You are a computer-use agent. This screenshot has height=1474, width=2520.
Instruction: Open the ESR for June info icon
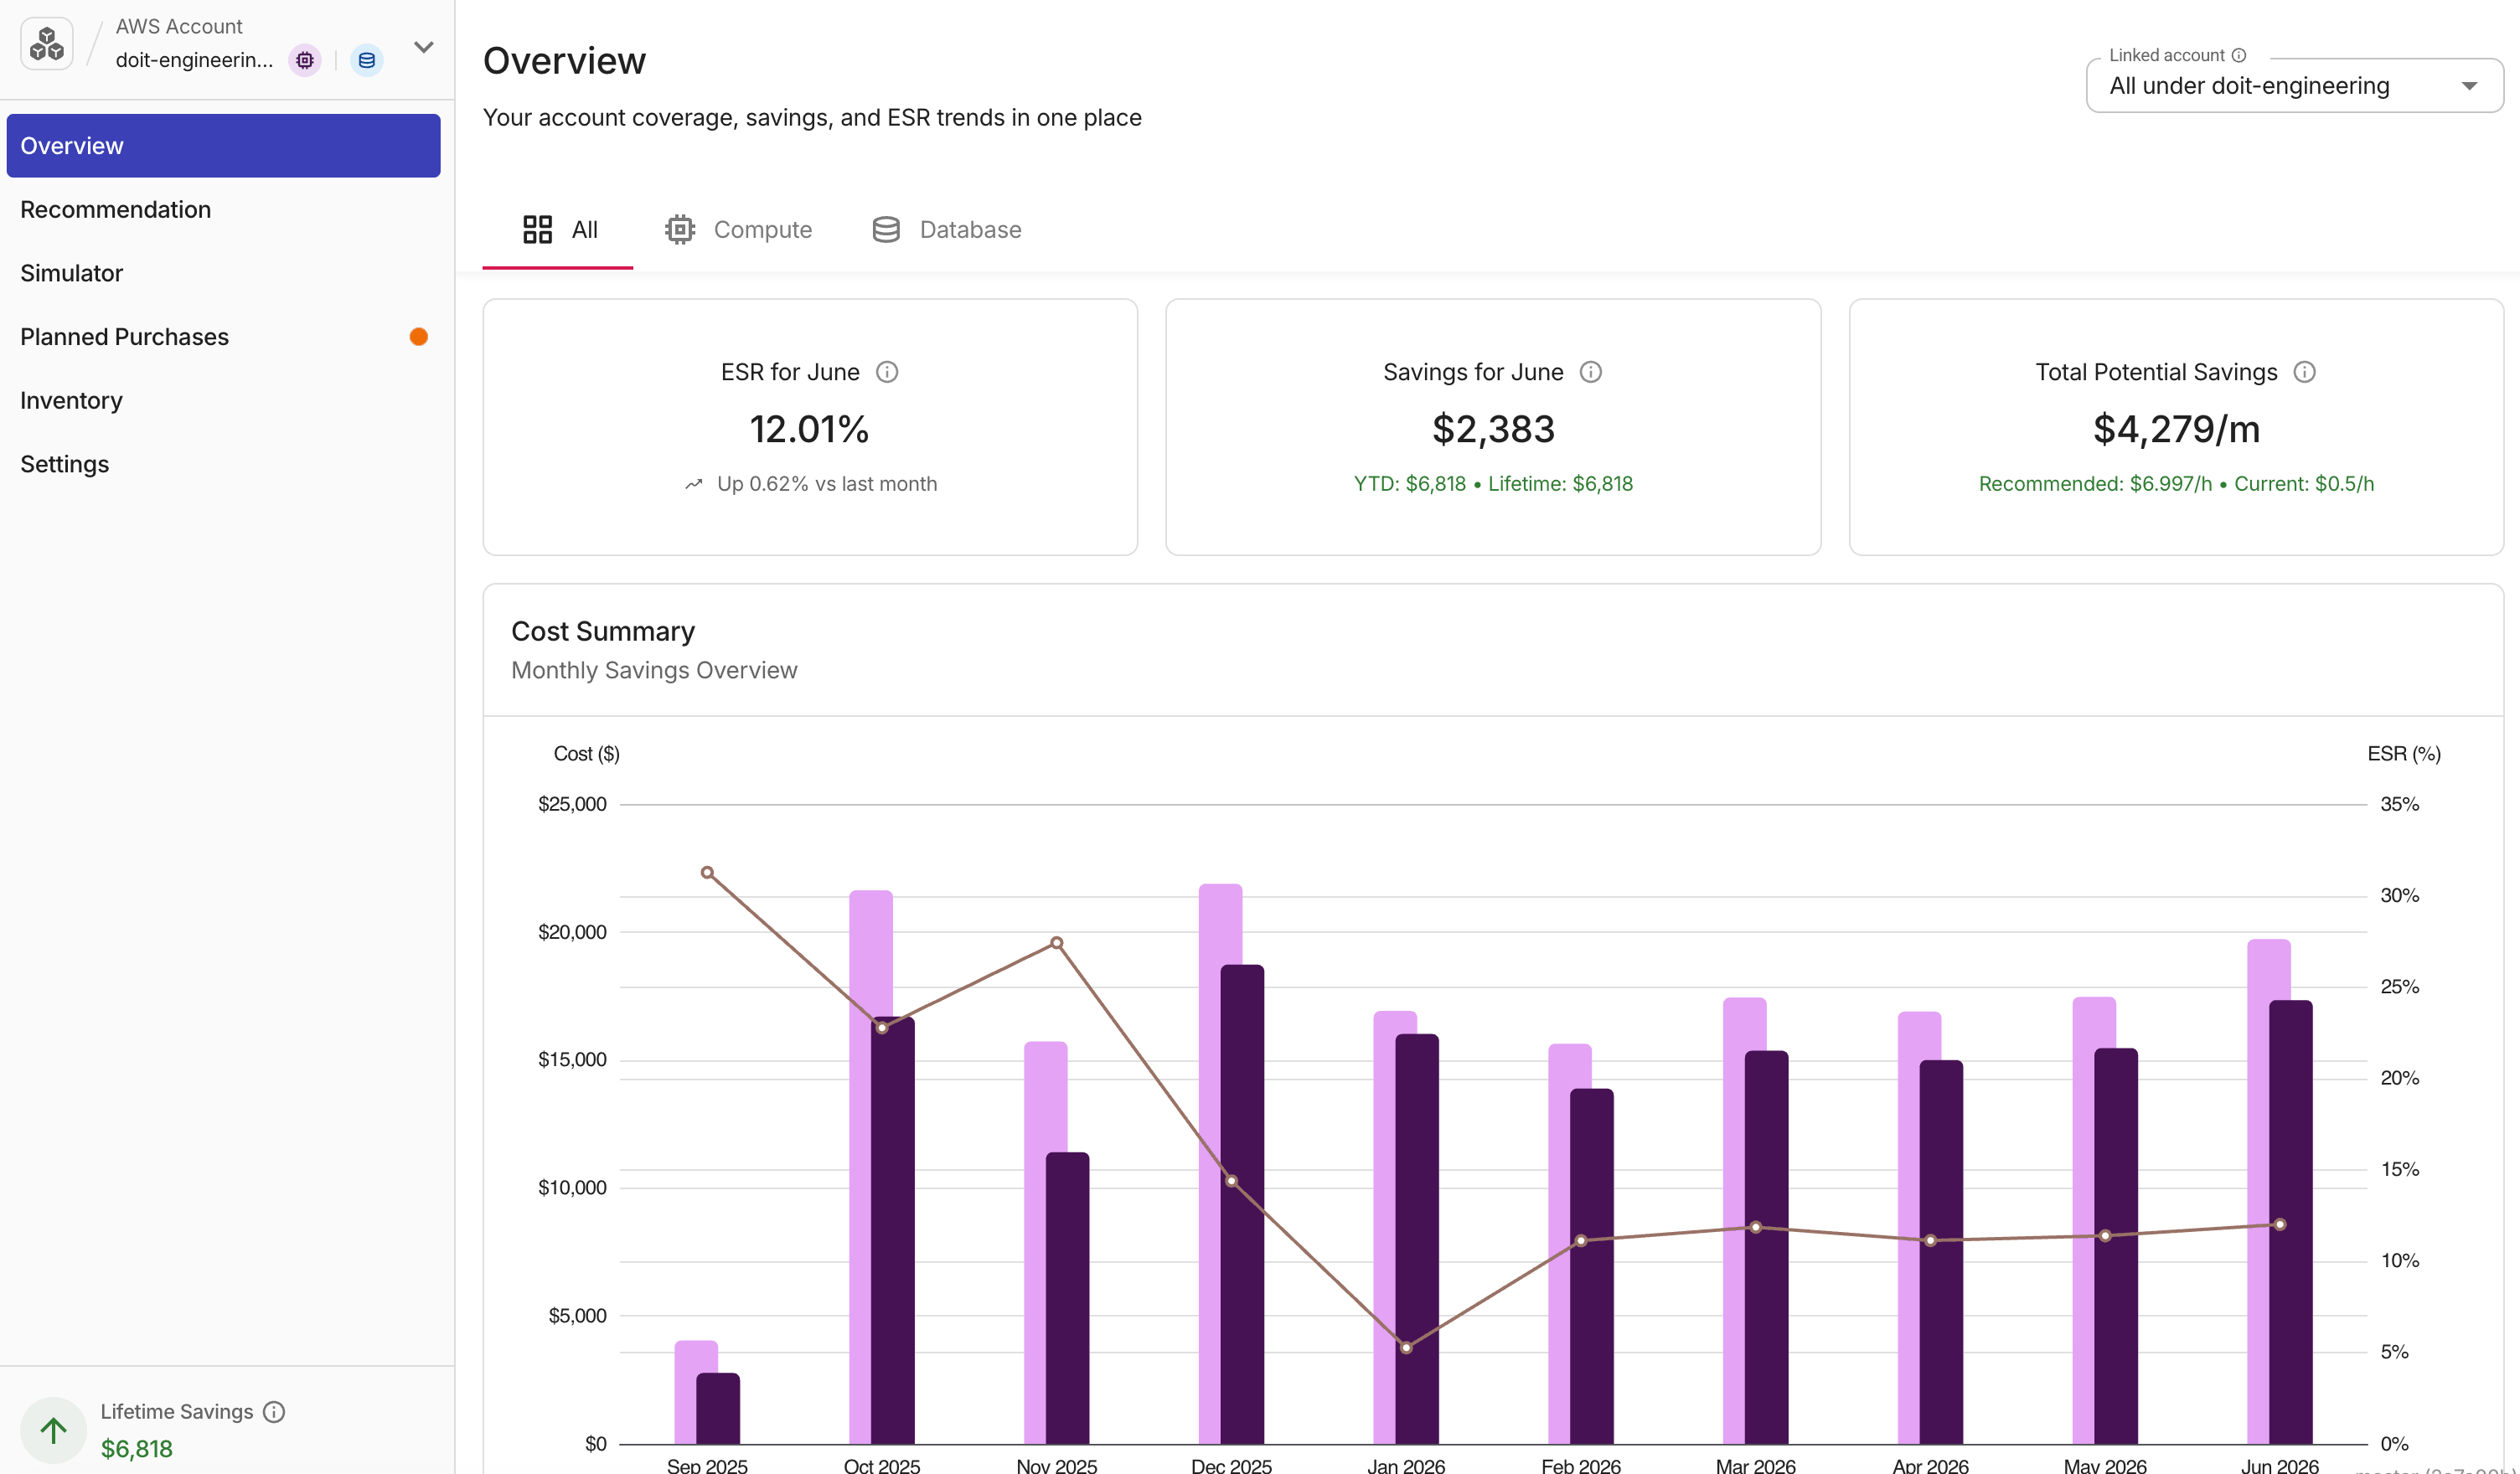pyautogui.click(x=887, y=372)
